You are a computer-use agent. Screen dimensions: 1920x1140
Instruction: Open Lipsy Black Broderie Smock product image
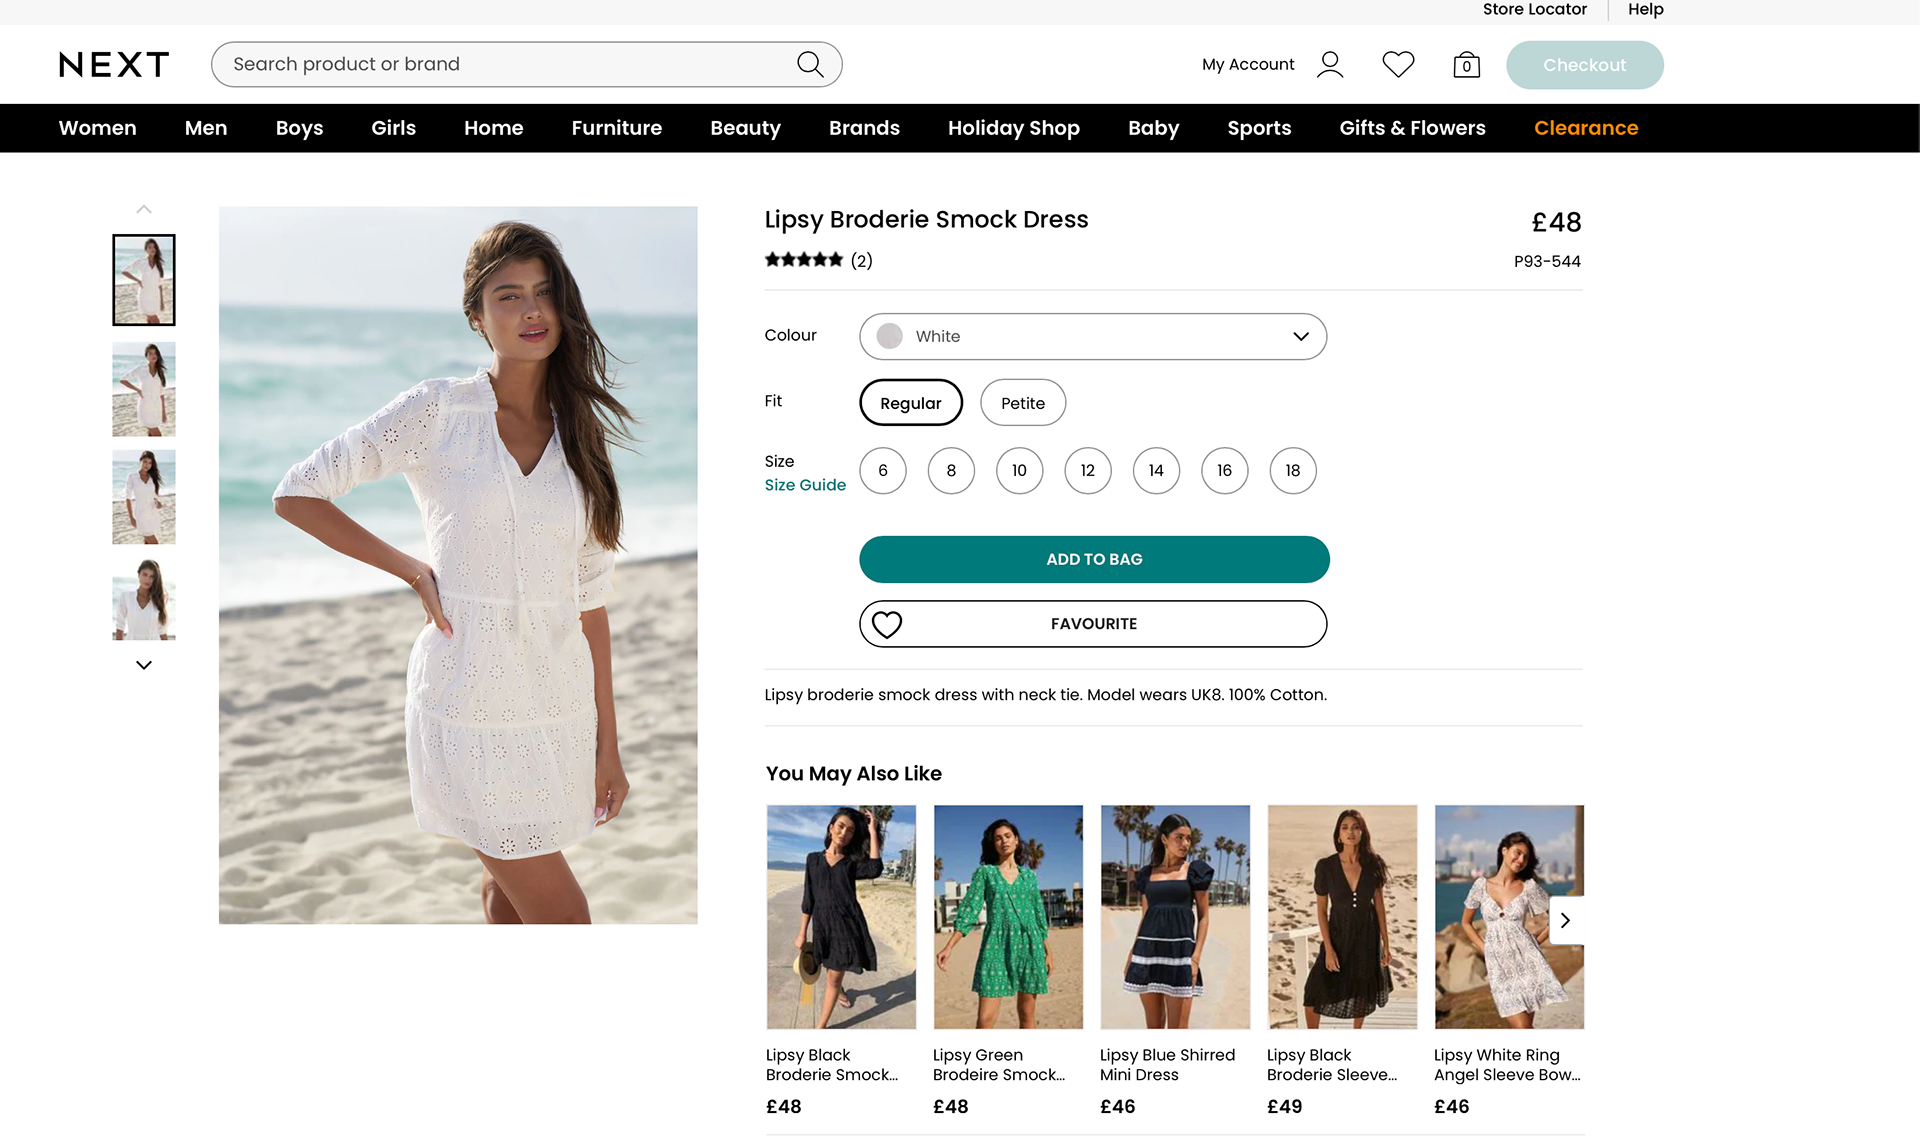click(x=841, y=917)
